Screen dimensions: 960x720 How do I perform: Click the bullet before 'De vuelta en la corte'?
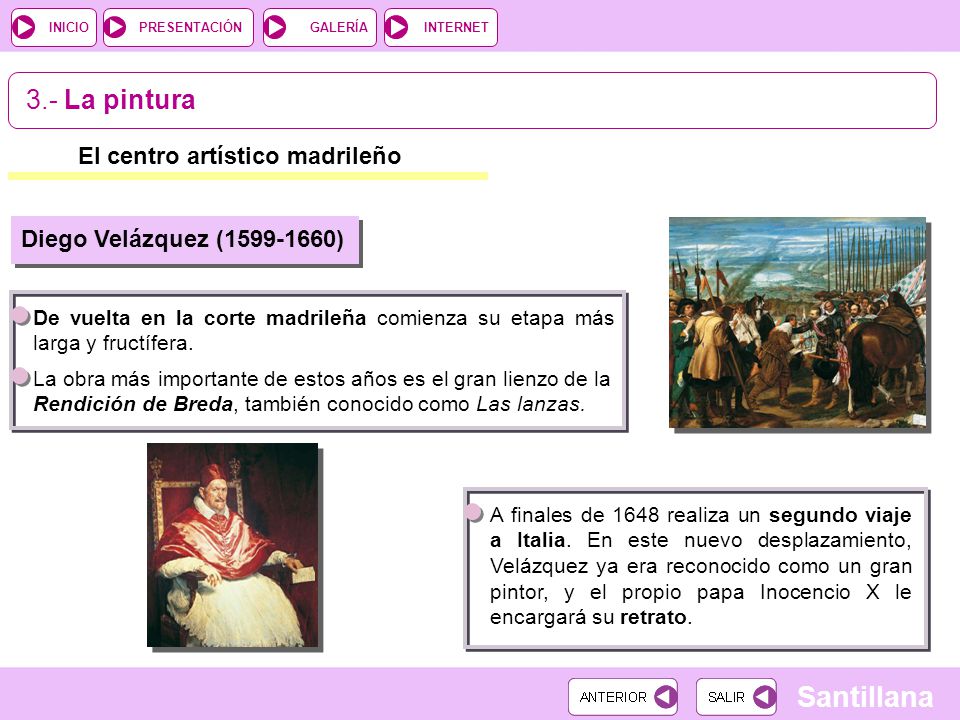tap(21, 316)
